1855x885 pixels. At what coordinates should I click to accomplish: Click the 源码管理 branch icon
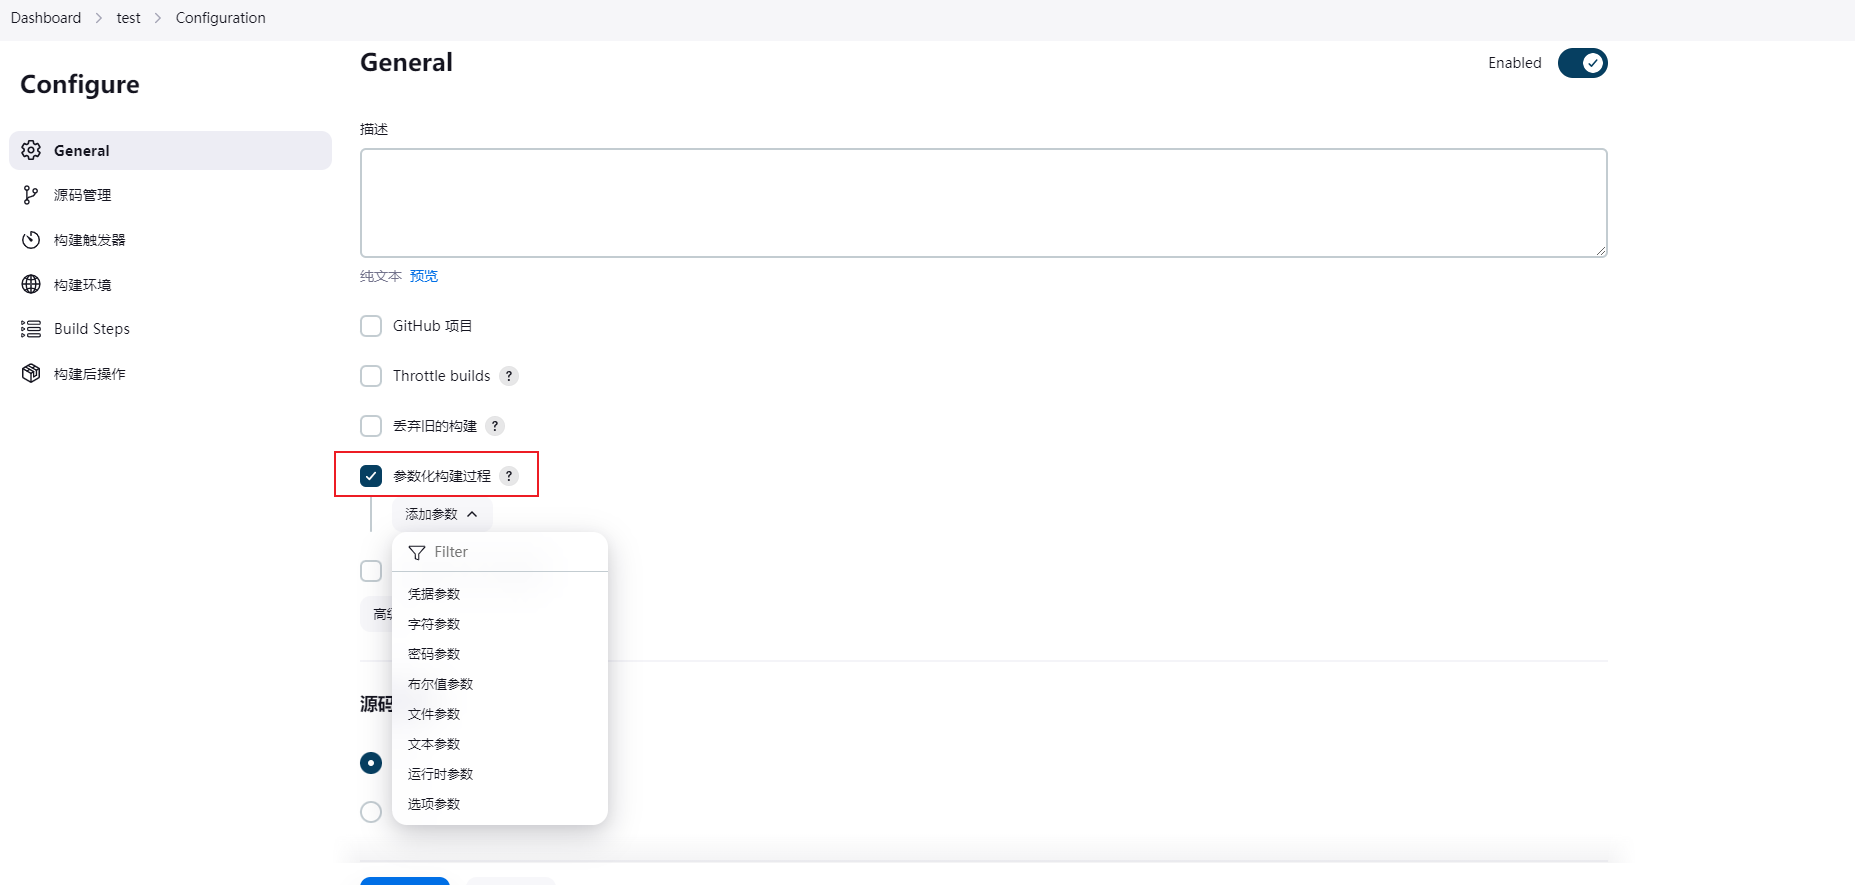coord(31,195)
